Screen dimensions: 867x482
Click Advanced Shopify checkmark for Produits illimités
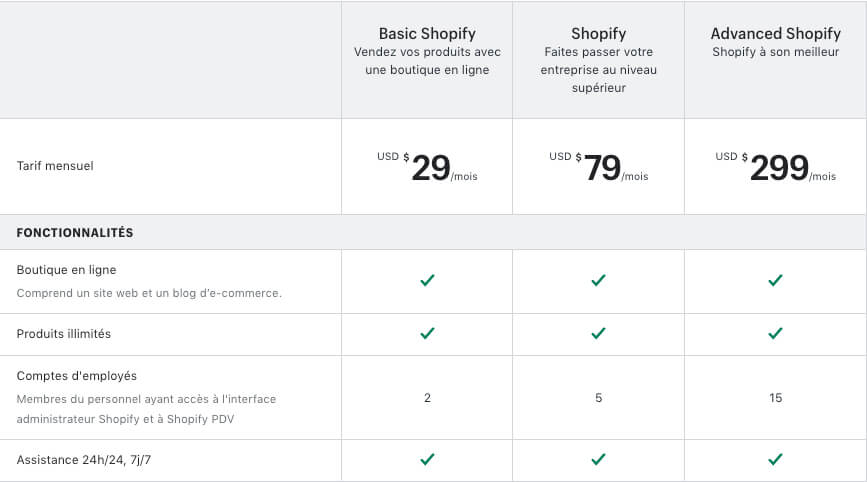click(775, 333)
